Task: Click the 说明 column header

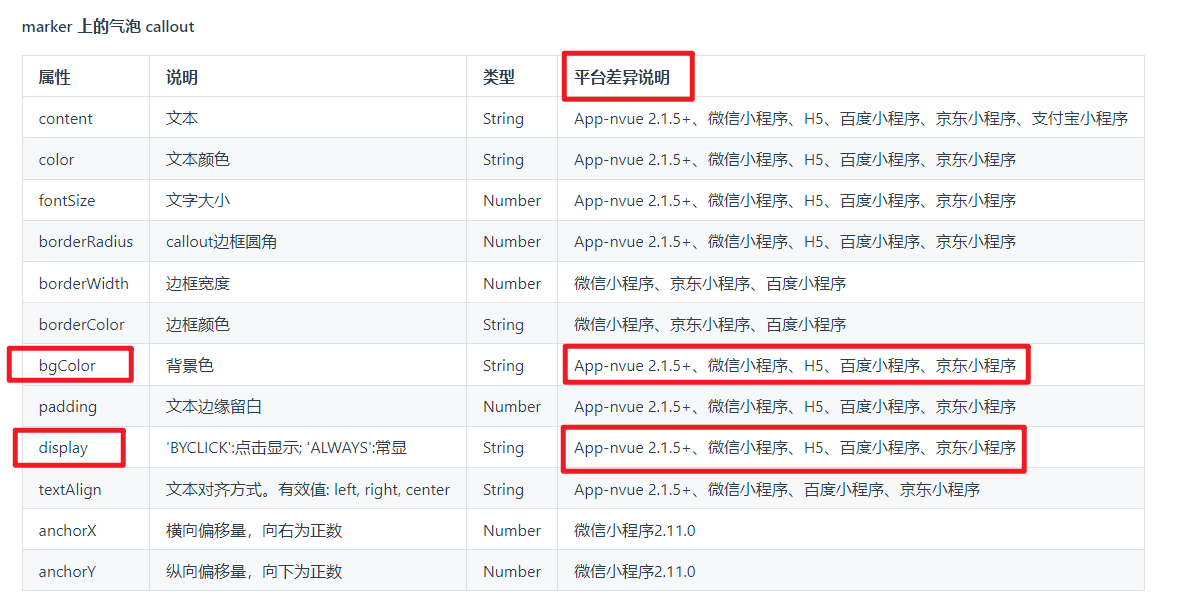Action: [181, 77]
